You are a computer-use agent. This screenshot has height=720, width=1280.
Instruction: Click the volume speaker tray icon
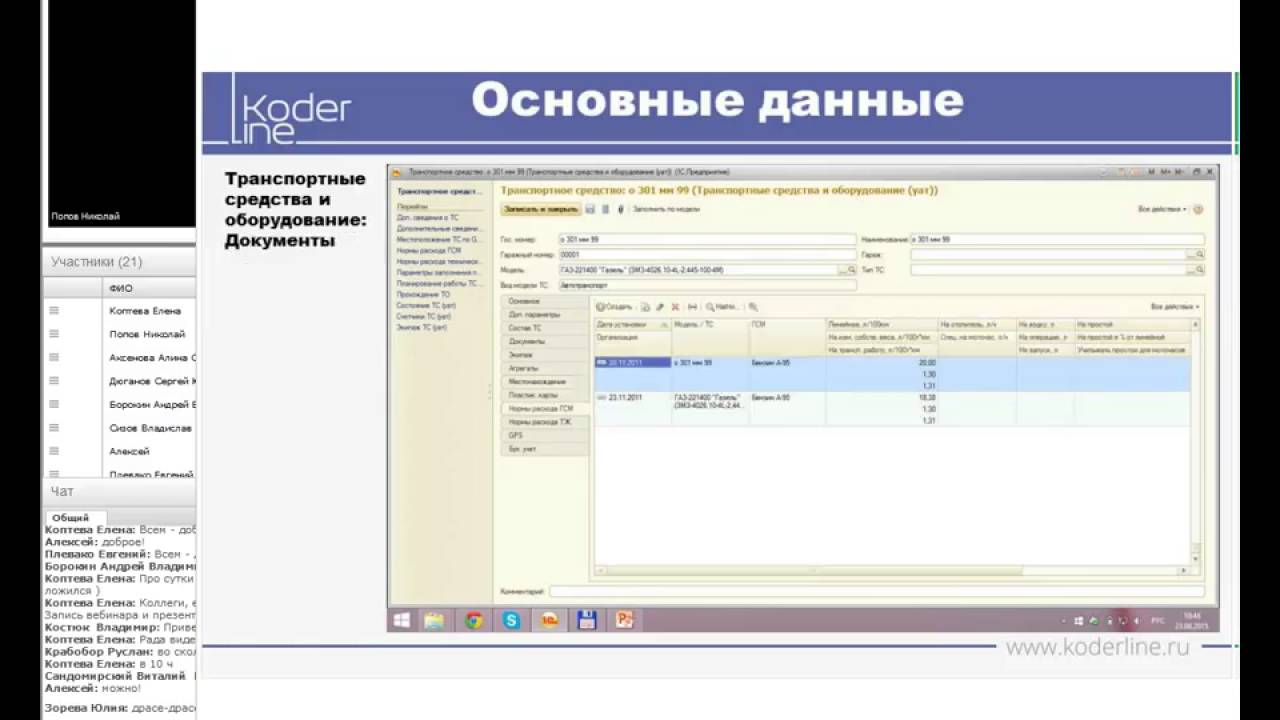tap(1136, 621)
